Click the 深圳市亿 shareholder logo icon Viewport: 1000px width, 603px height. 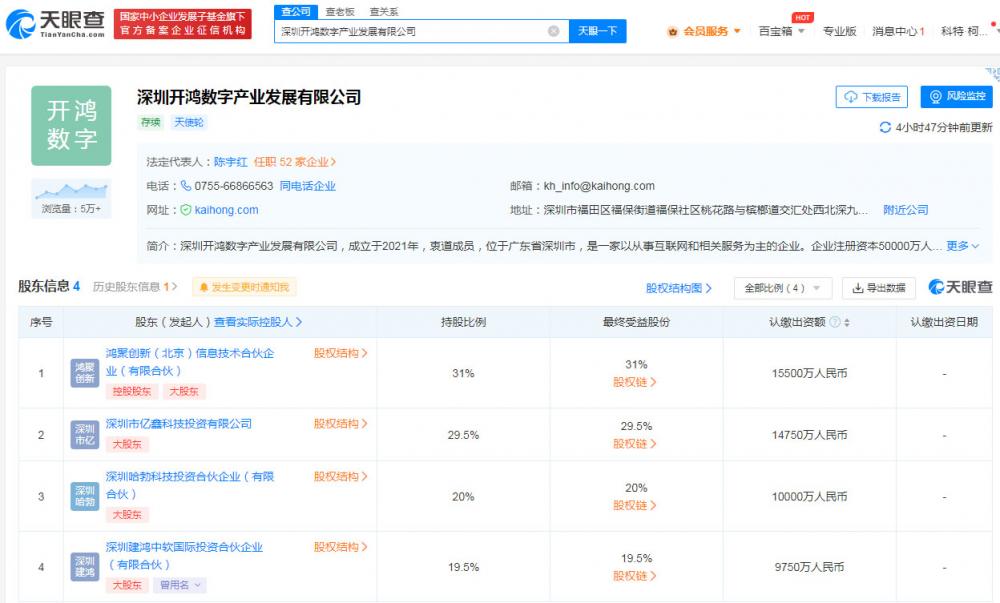84,435
